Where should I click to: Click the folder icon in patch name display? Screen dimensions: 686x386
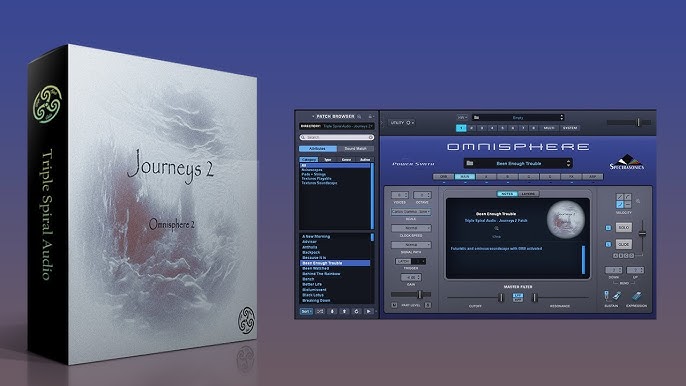tap(470, 163)
